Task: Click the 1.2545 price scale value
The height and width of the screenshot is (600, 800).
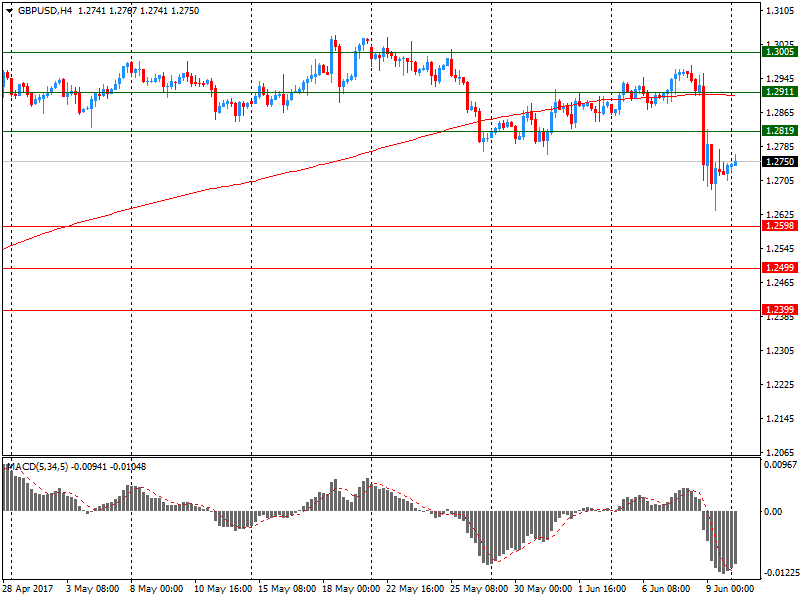Action: [x=781, y=248]
